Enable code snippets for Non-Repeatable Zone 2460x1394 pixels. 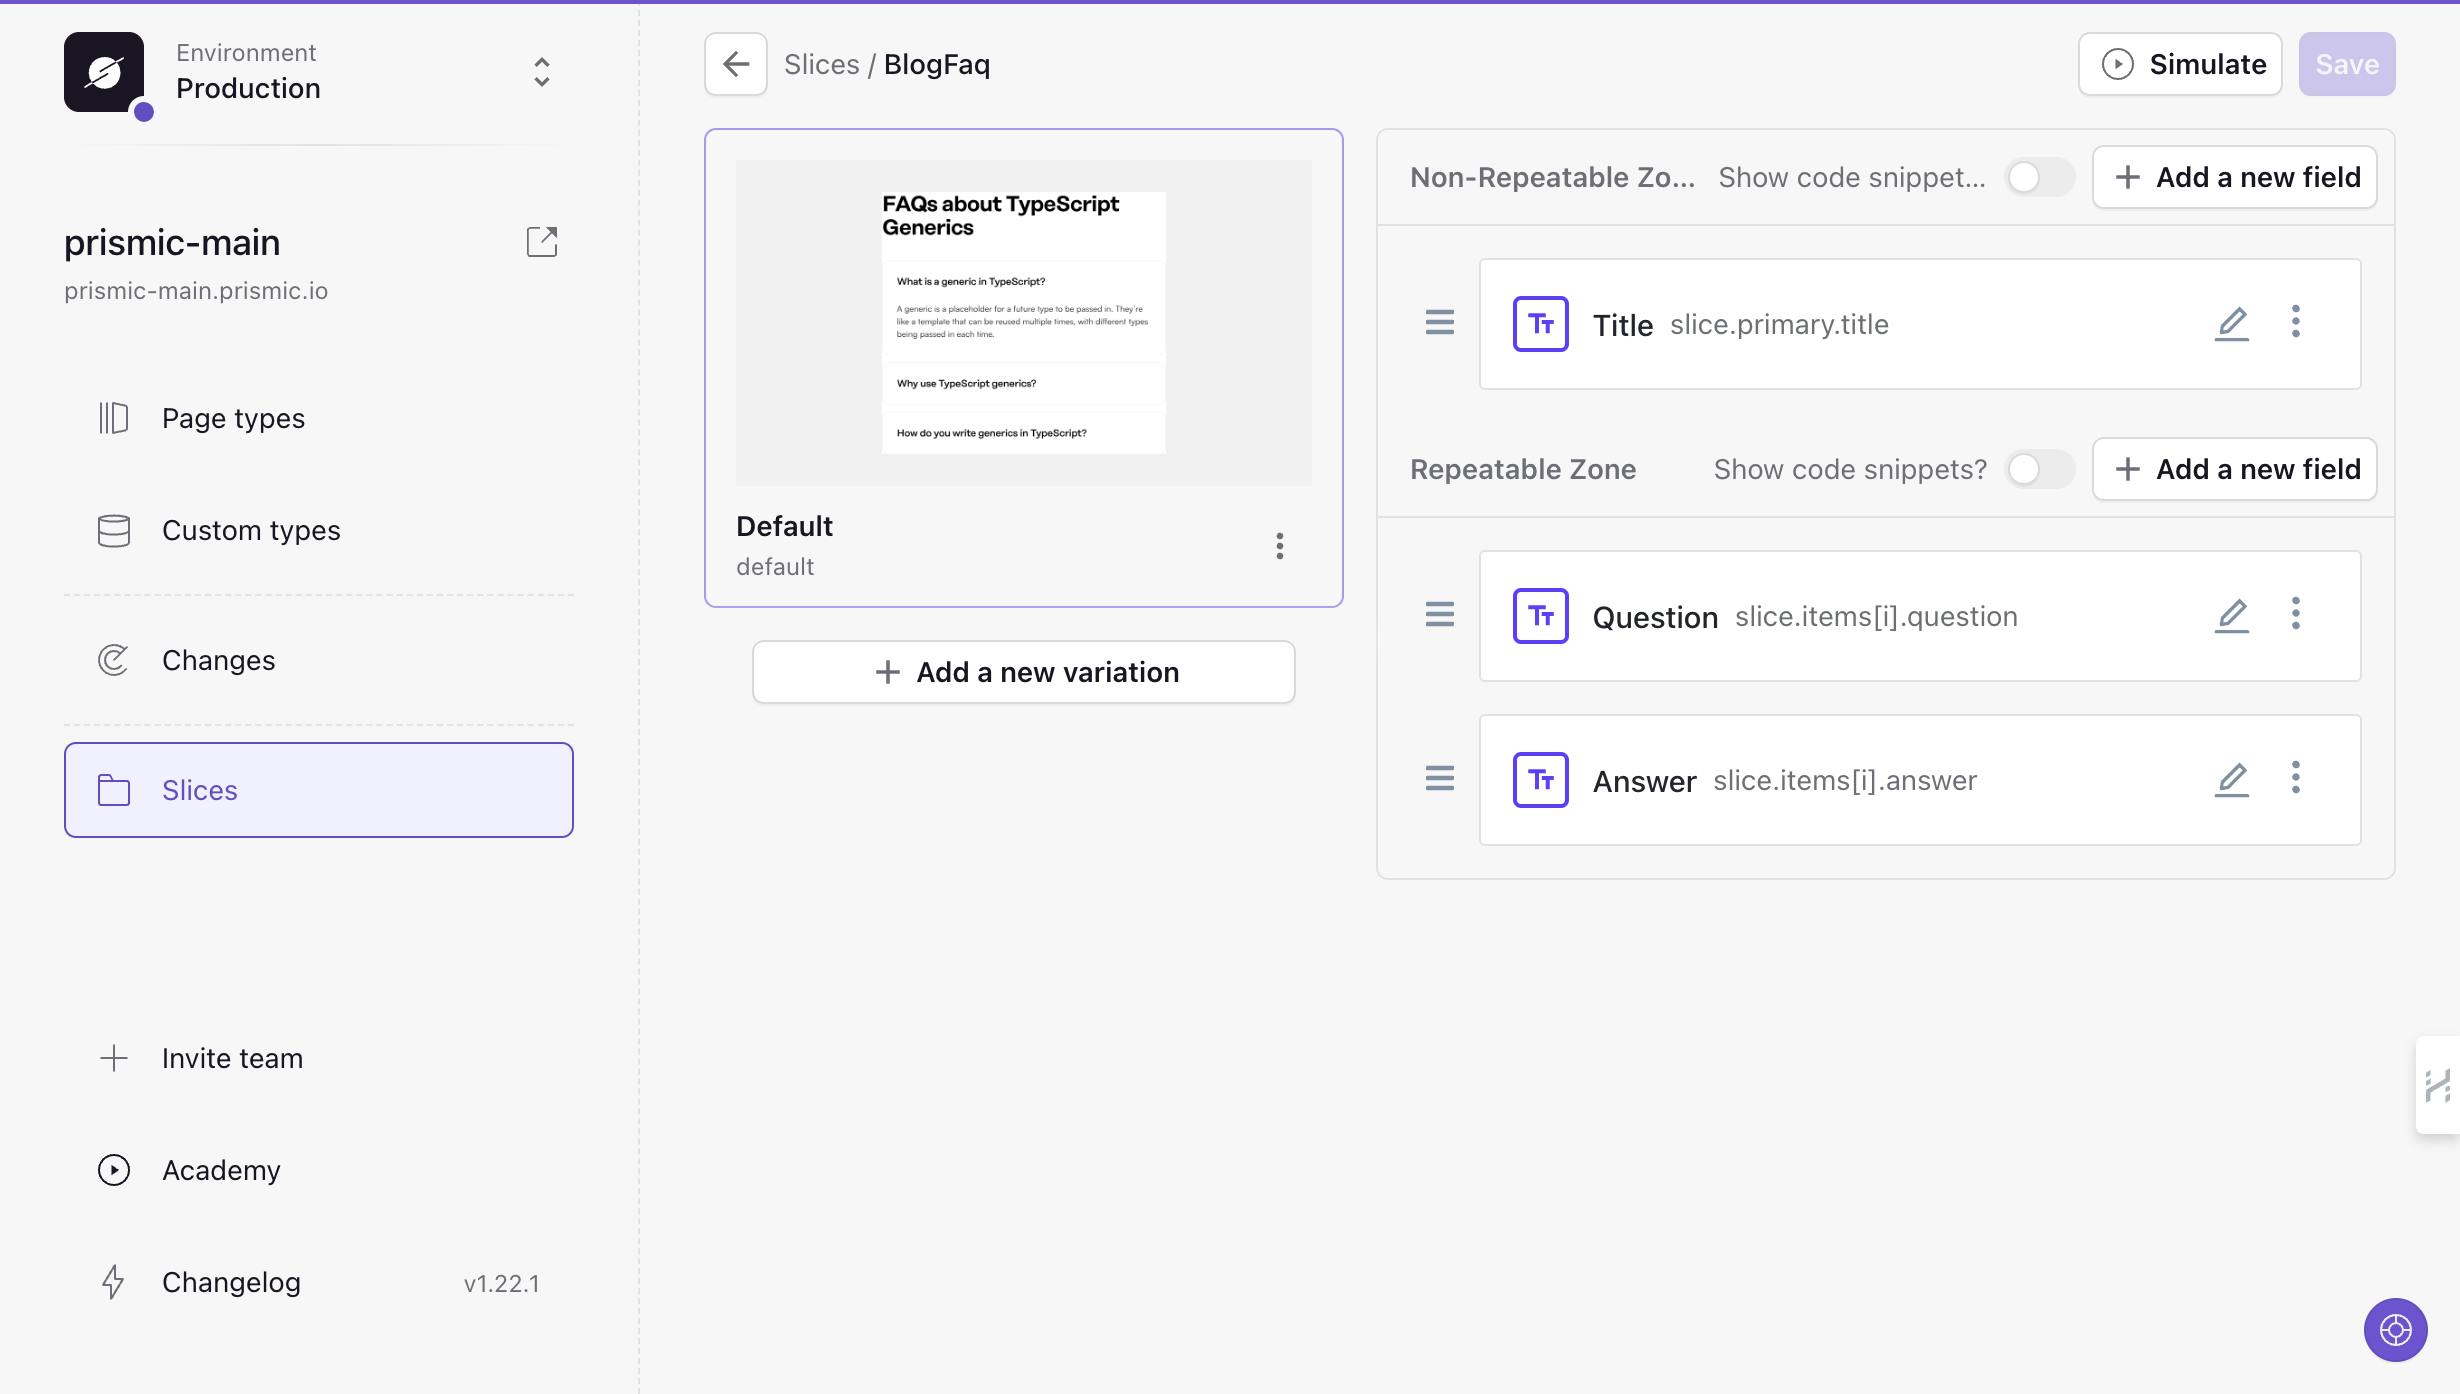(x=2039, y=177)
